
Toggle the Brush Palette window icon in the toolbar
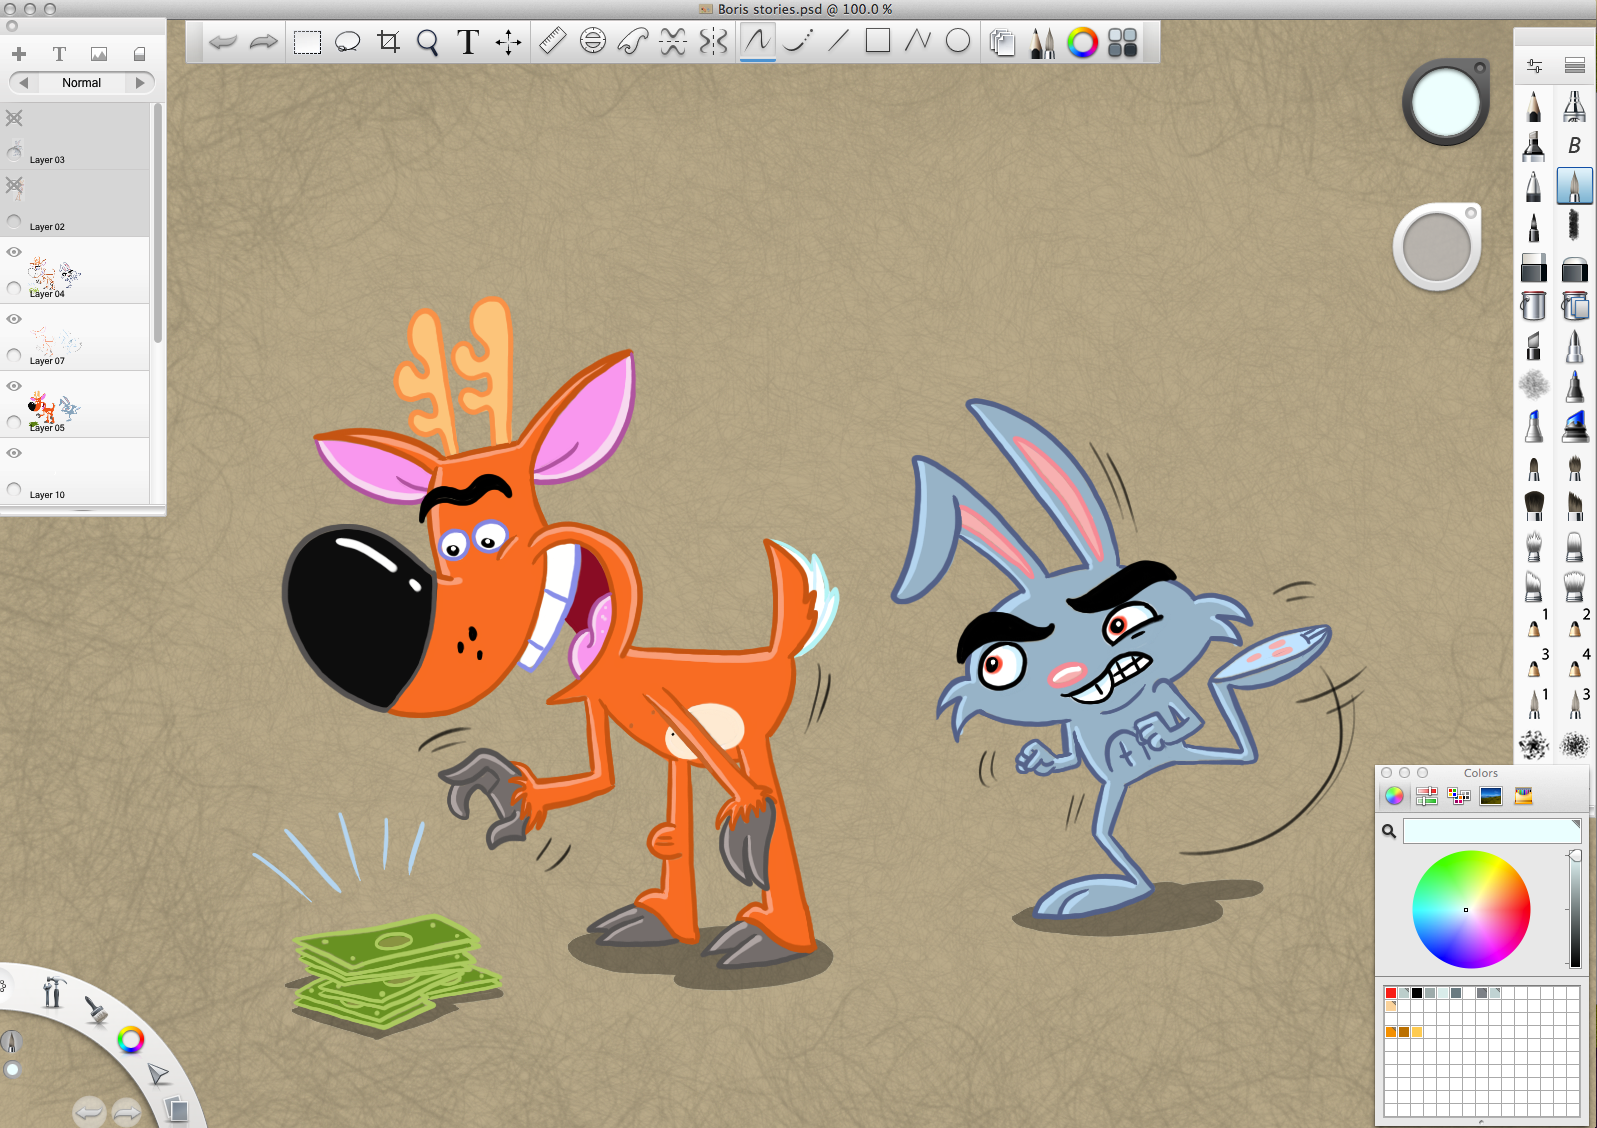(1042, 42)
